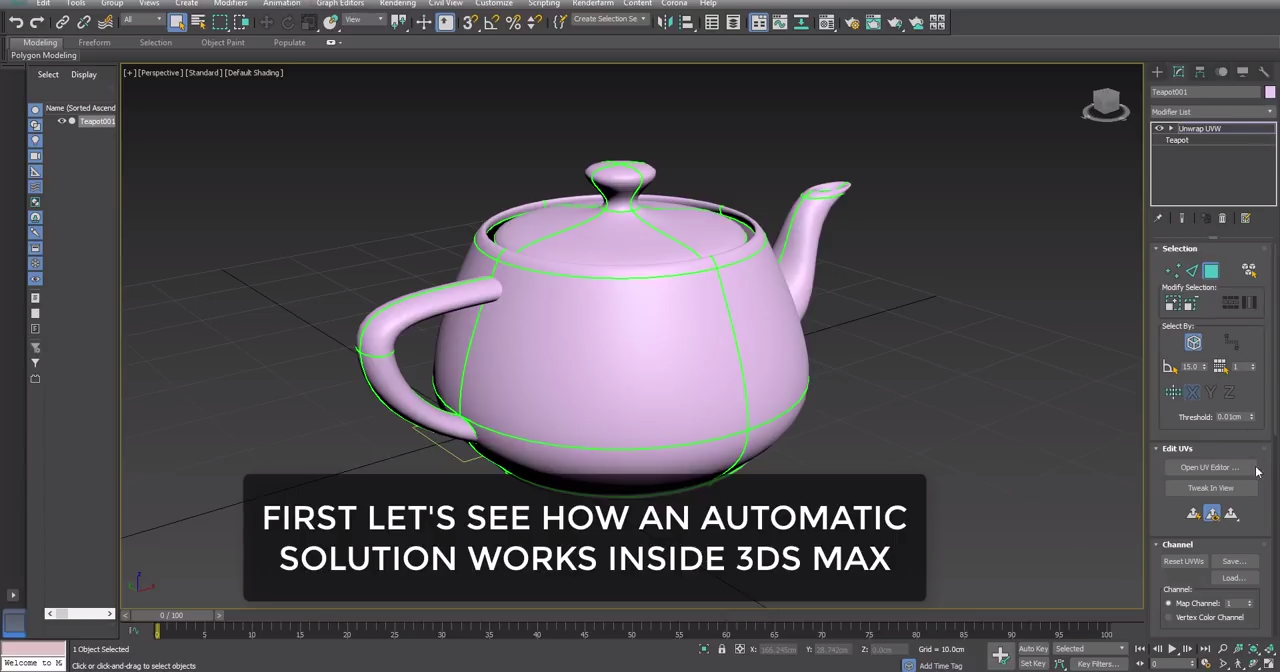
Task: Select the Map Channel radio button
Action: pyautogui.click(x=1168, y=603)
